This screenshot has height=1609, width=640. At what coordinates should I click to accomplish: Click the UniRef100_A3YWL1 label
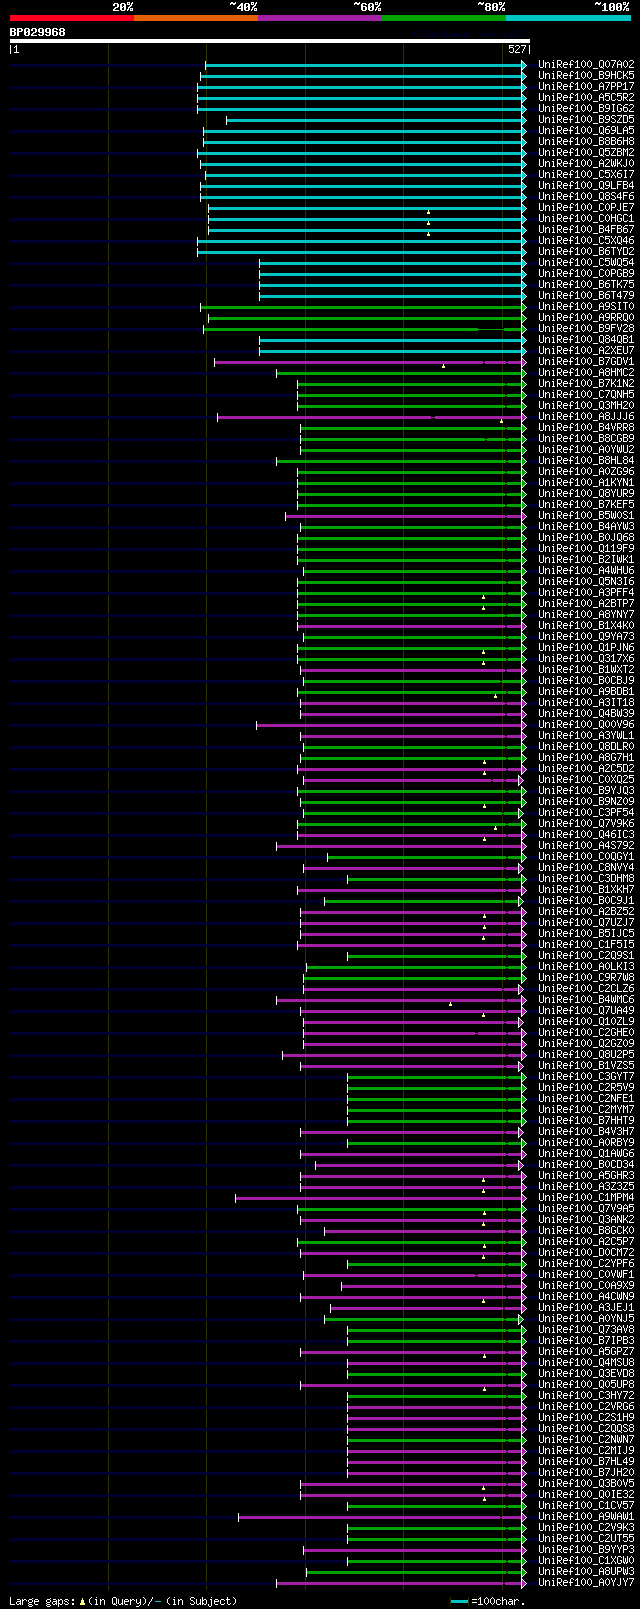click(x=586, y=736)
